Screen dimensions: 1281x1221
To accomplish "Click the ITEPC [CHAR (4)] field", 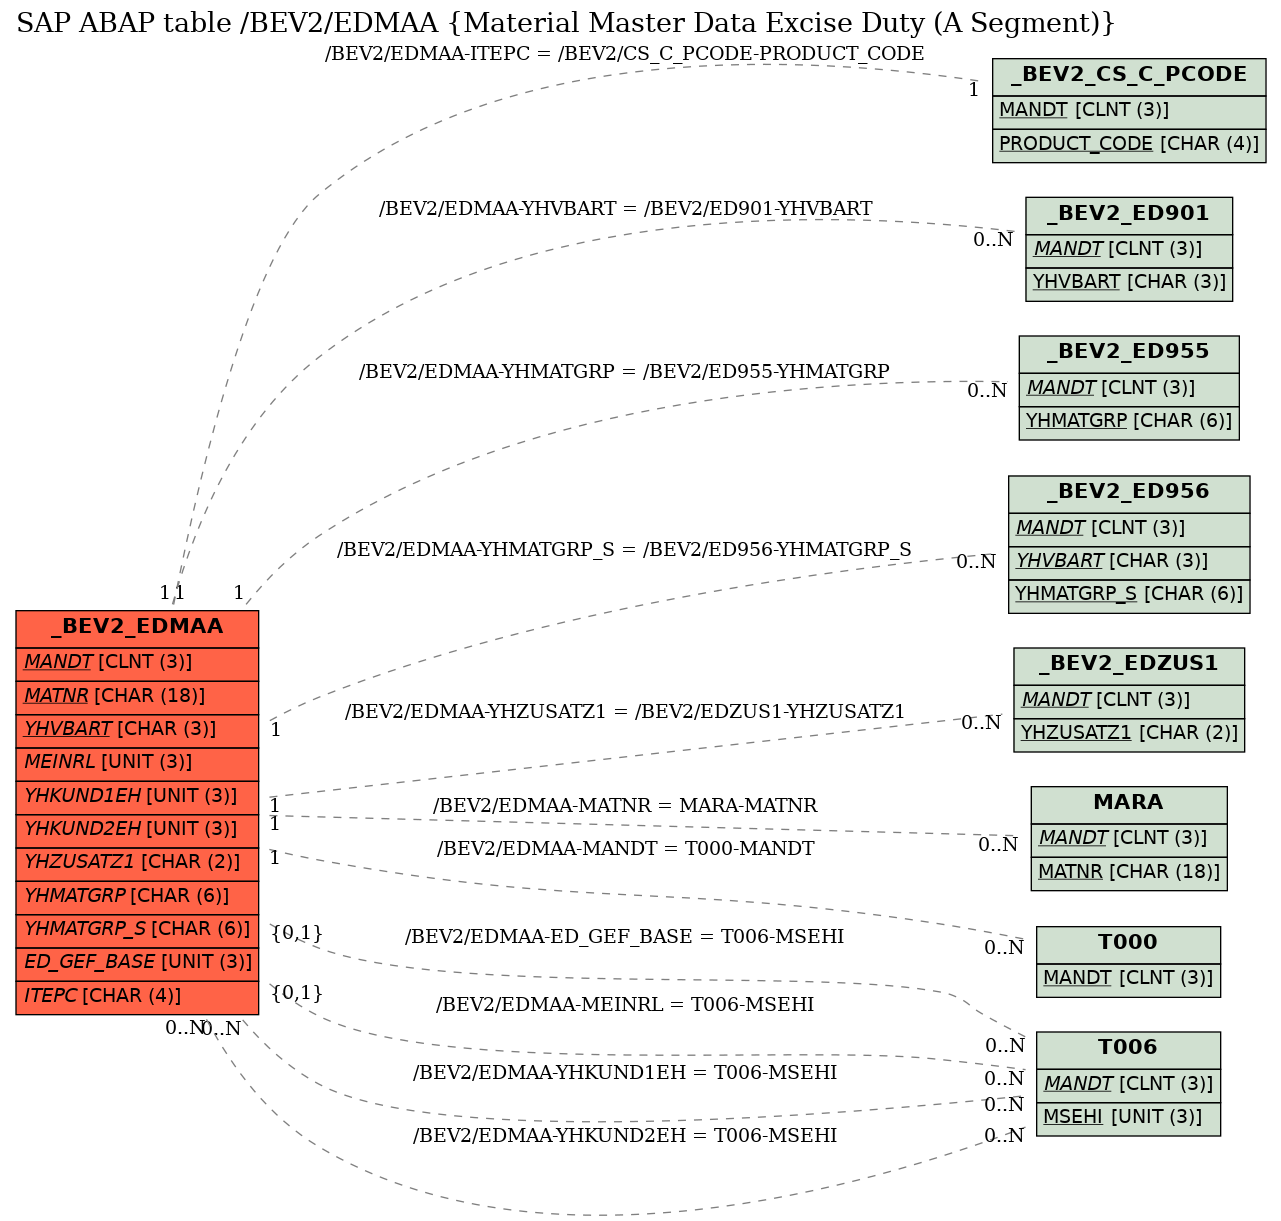I will click(137, 996).
